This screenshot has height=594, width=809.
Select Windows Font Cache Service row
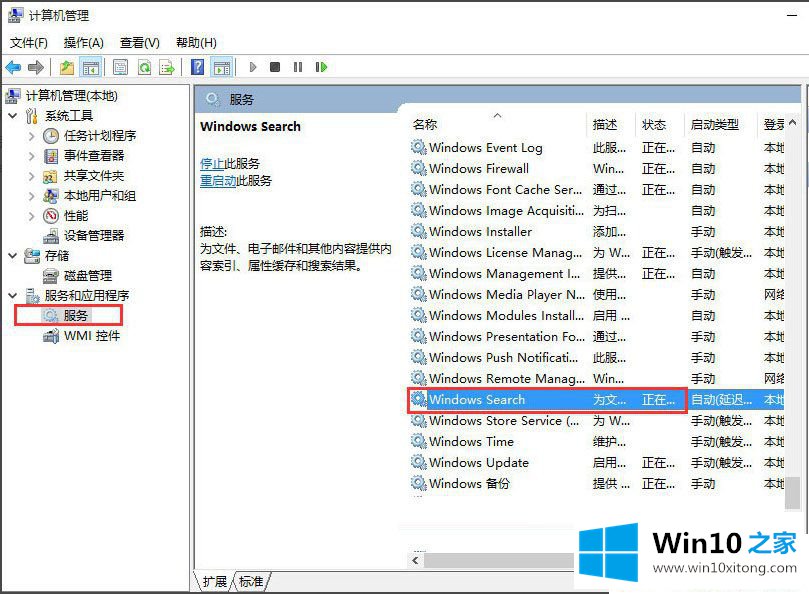[x=596, y=190]
